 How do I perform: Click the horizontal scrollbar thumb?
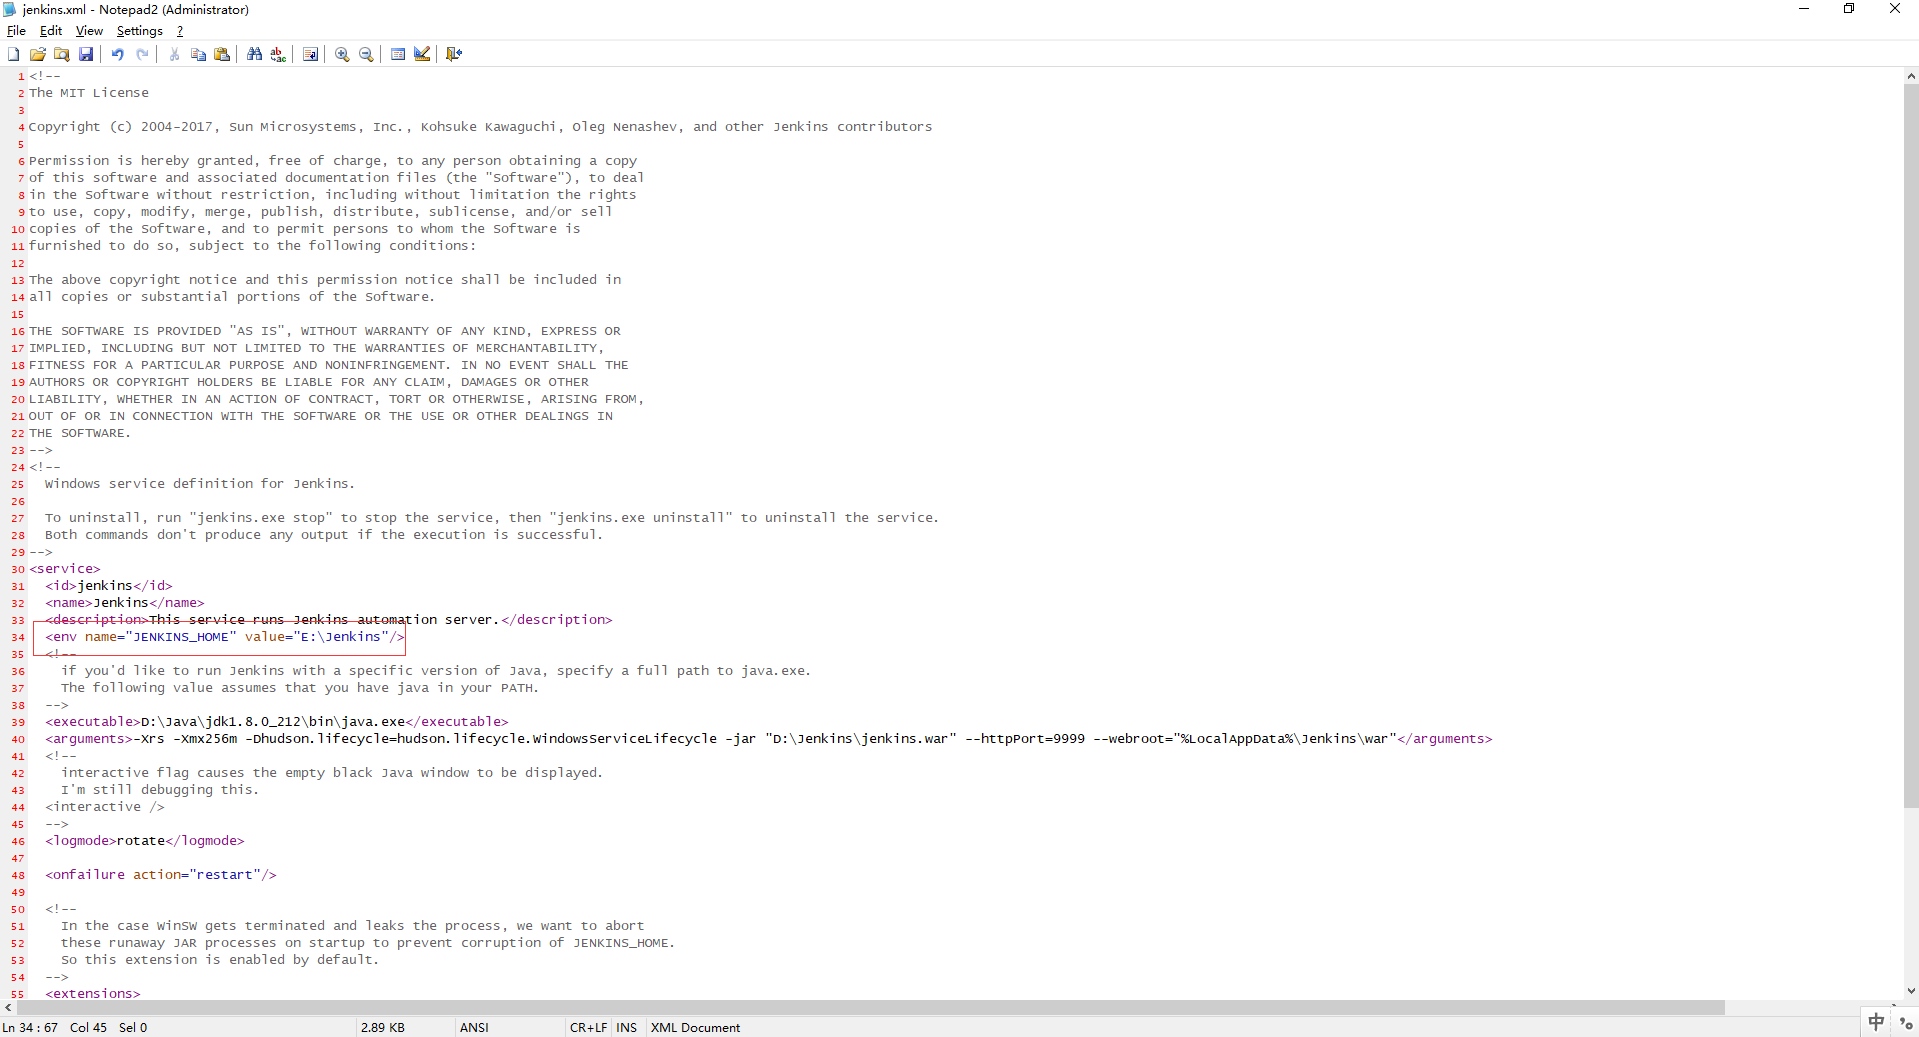(x=870, y=1007)
